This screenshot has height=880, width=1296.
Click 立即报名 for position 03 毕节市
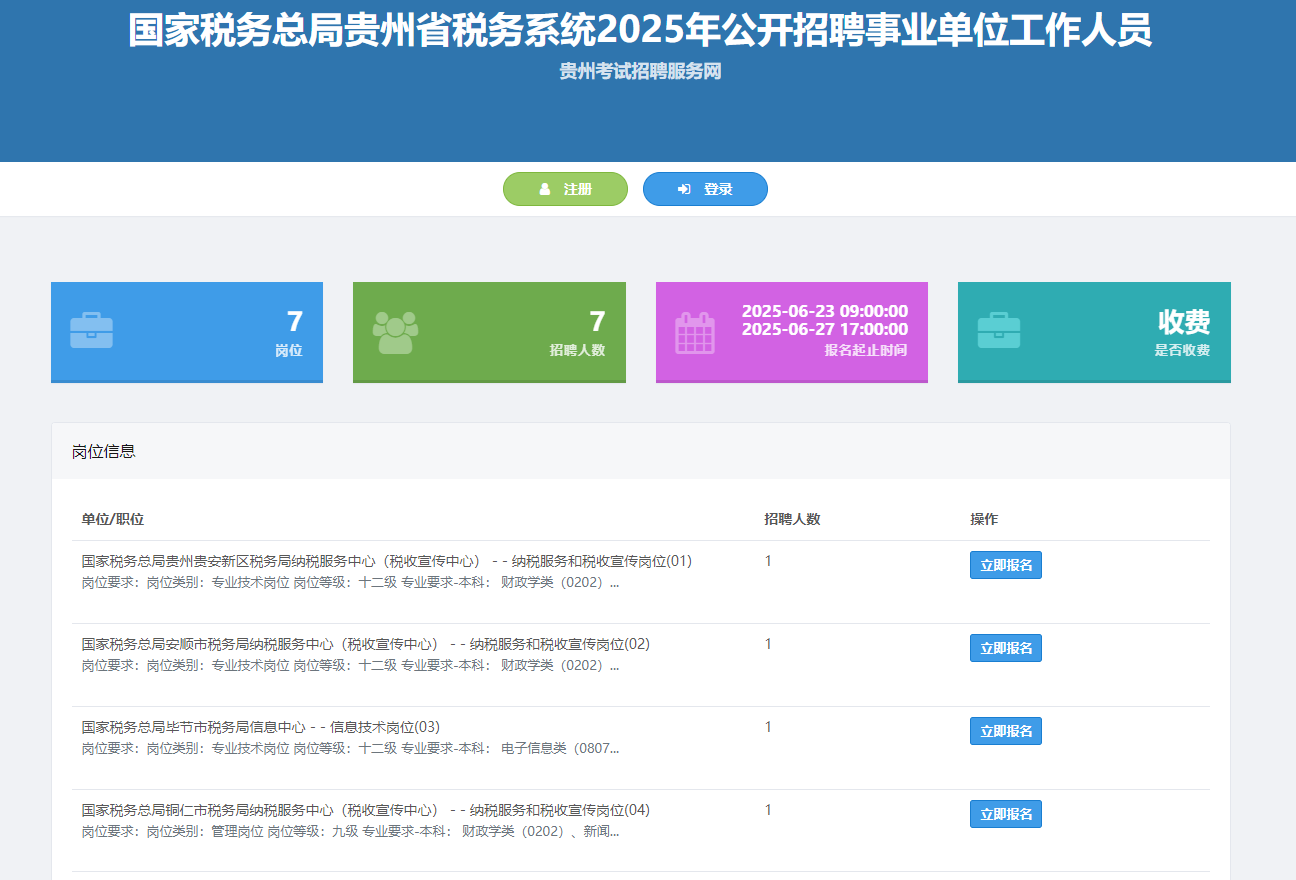click(x=1005, y=731)
